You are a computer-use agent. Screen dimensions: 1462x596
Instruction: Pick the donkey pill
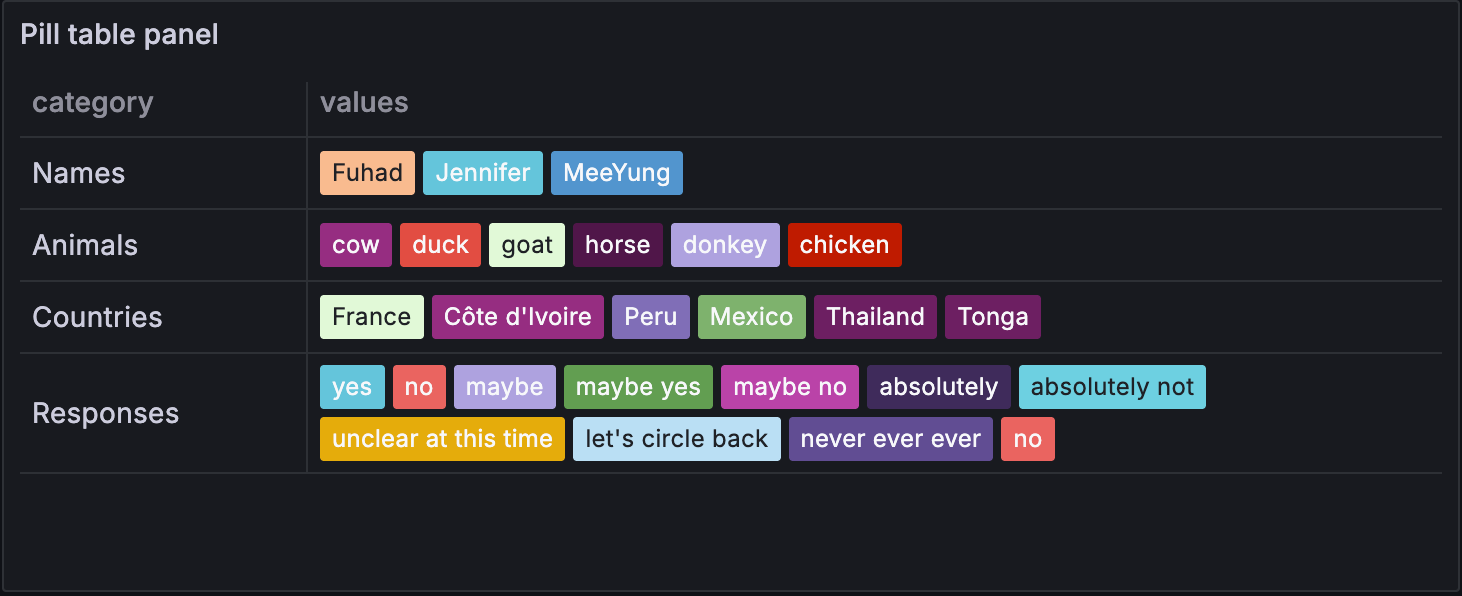(x=724, y=245)
